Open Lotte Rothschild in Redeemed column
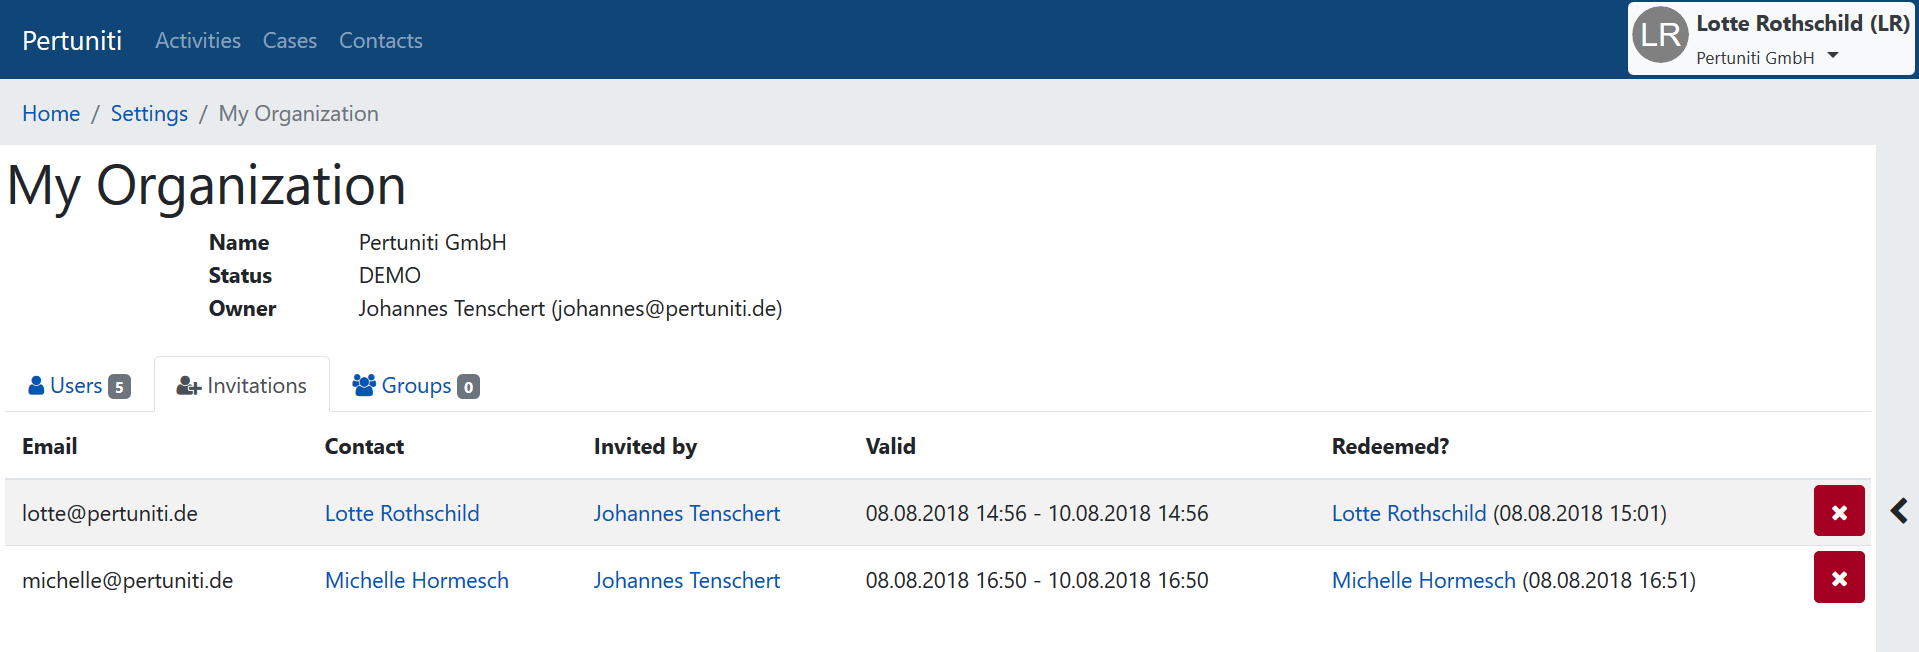Screen dimensions: 1919x652 (1409, 513)
